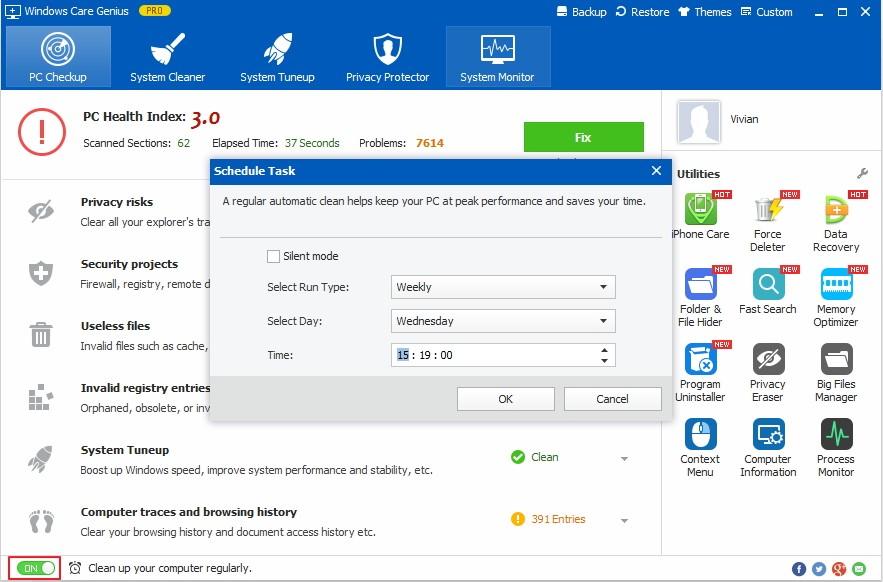Viewport: 883px width, 582px height.
Task: Open the Privacy Eraser utility
Action: click(768, 372)
